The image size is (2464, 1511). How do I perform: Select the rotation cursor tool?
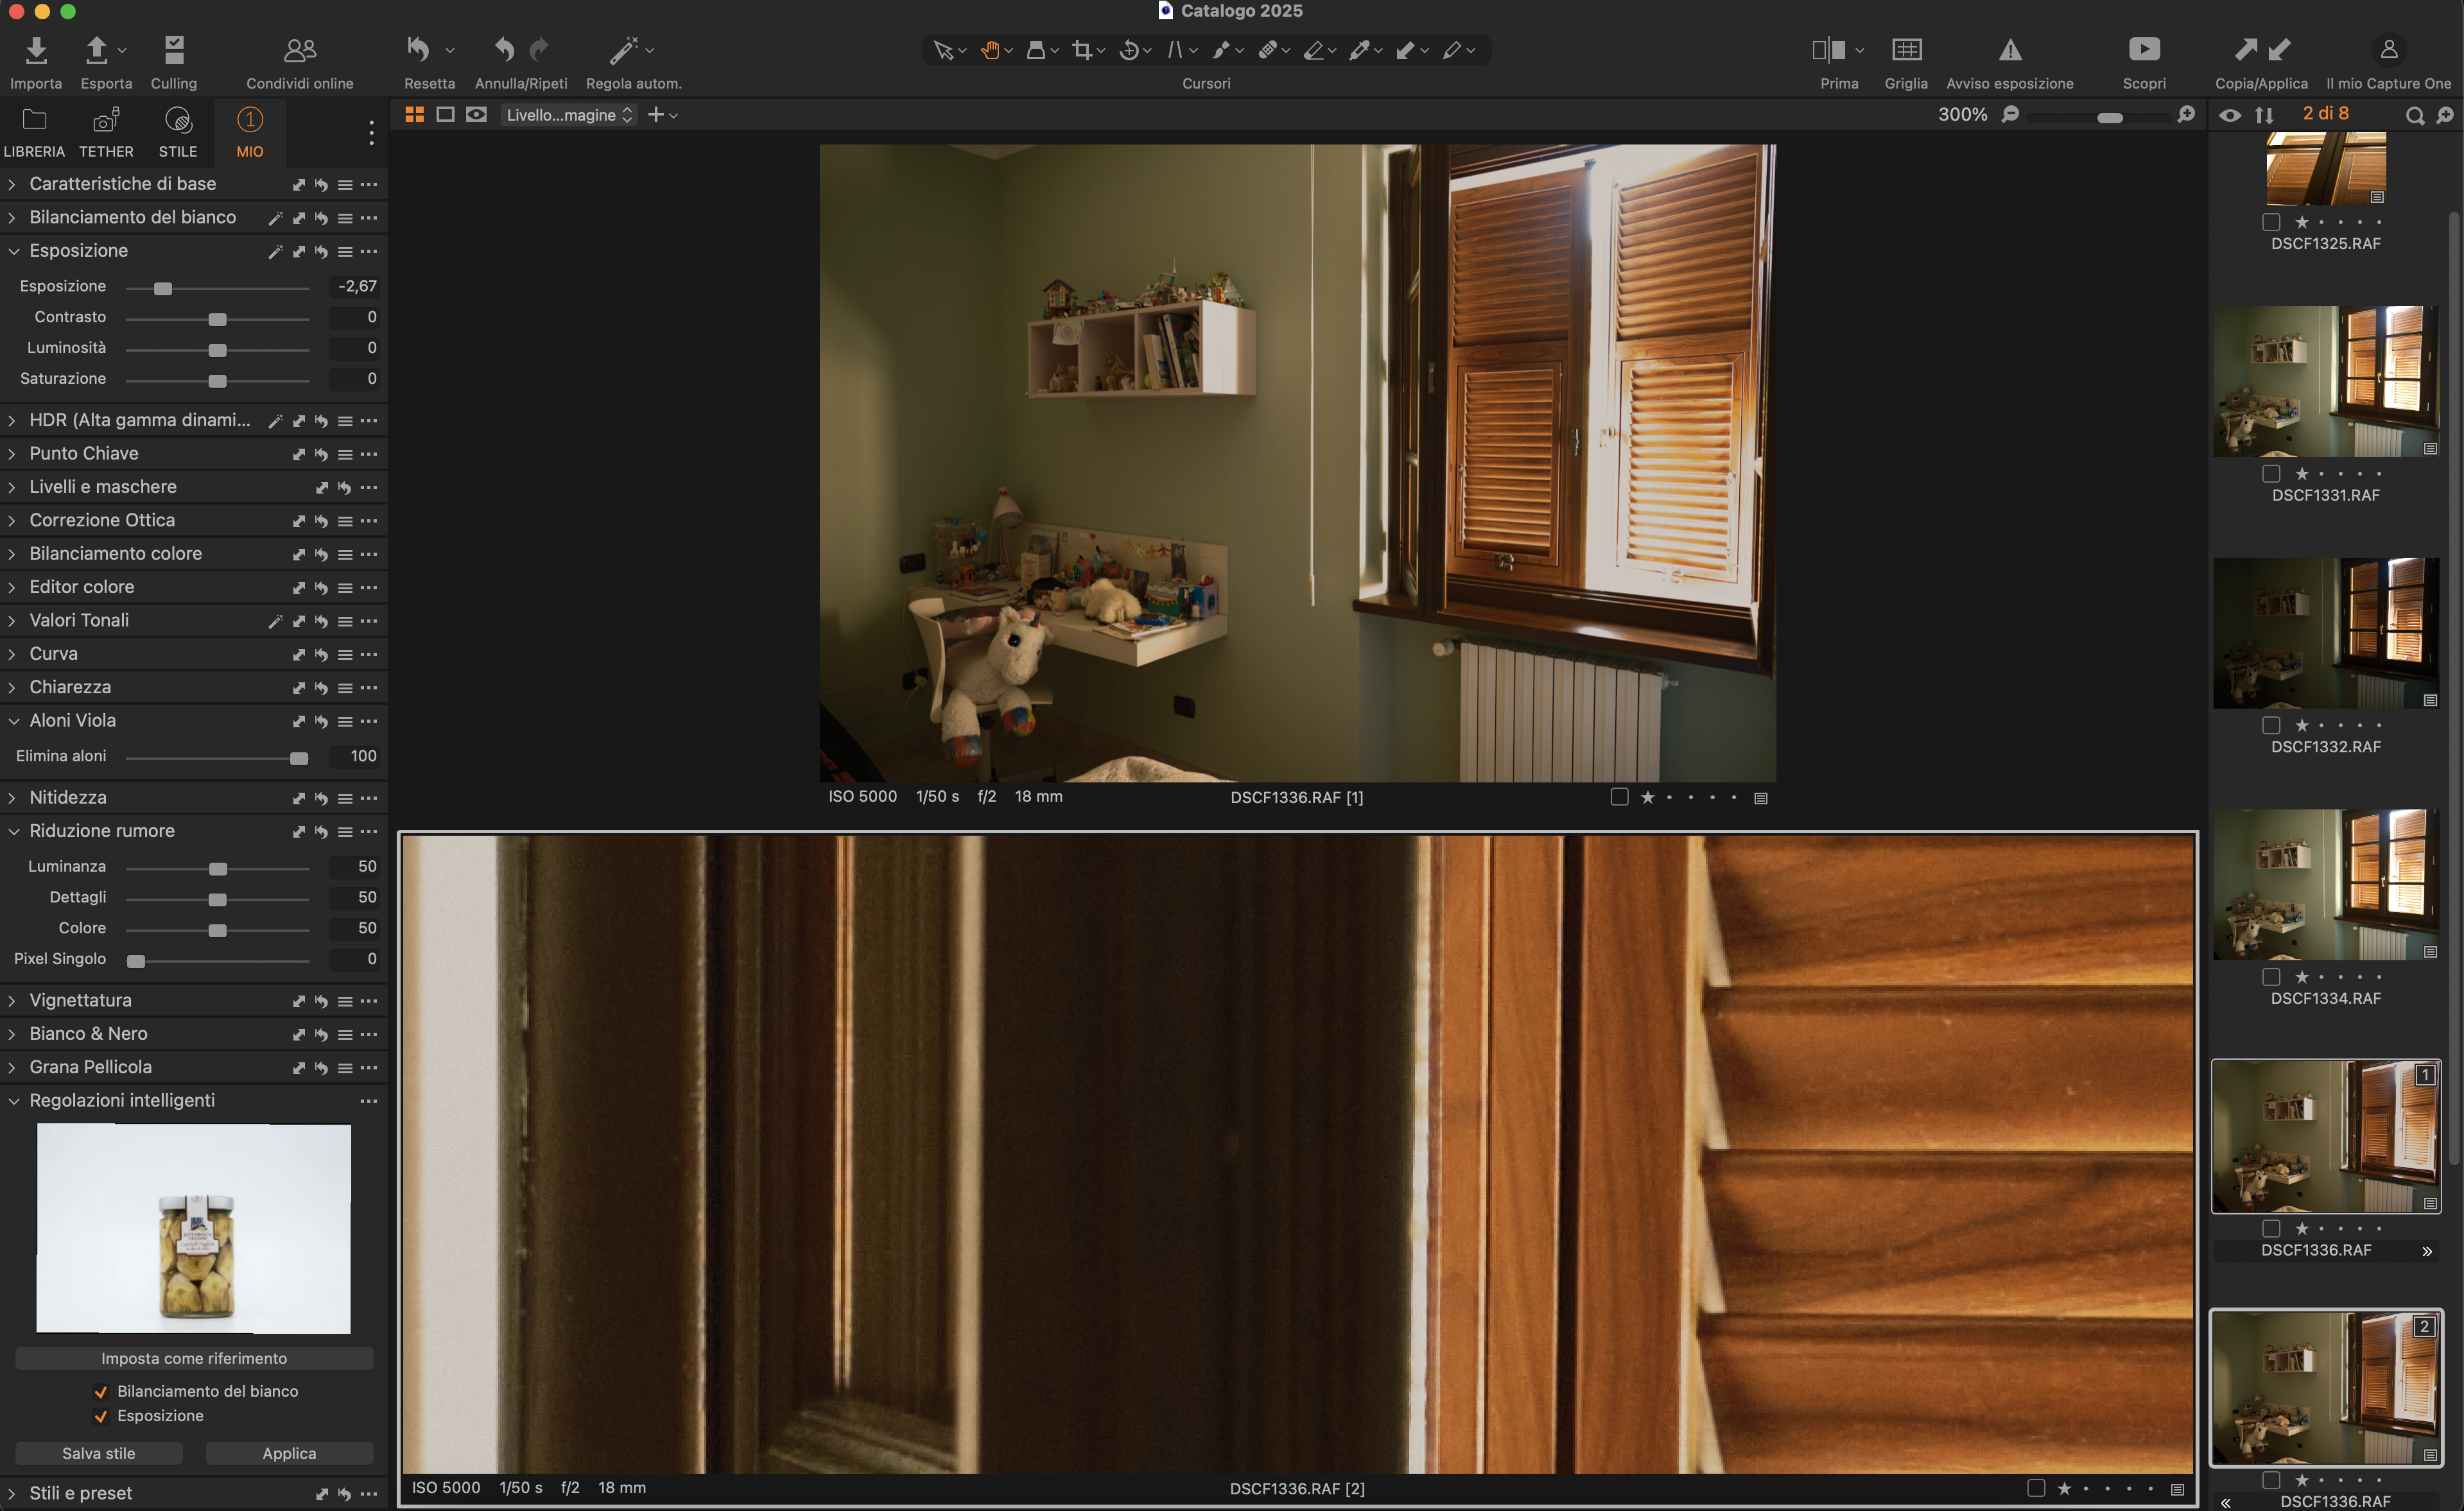click(1129, 50)
